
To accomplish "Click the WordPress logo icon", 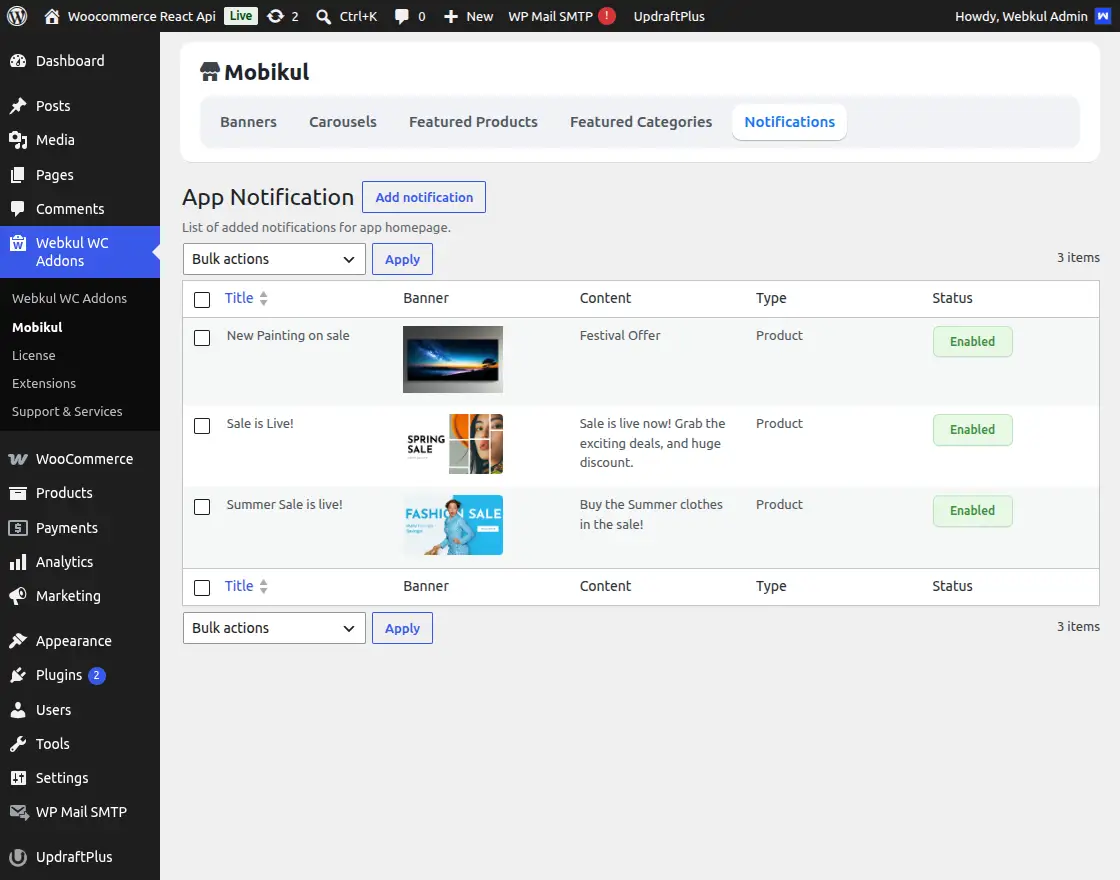I will (x=17, y=16).
